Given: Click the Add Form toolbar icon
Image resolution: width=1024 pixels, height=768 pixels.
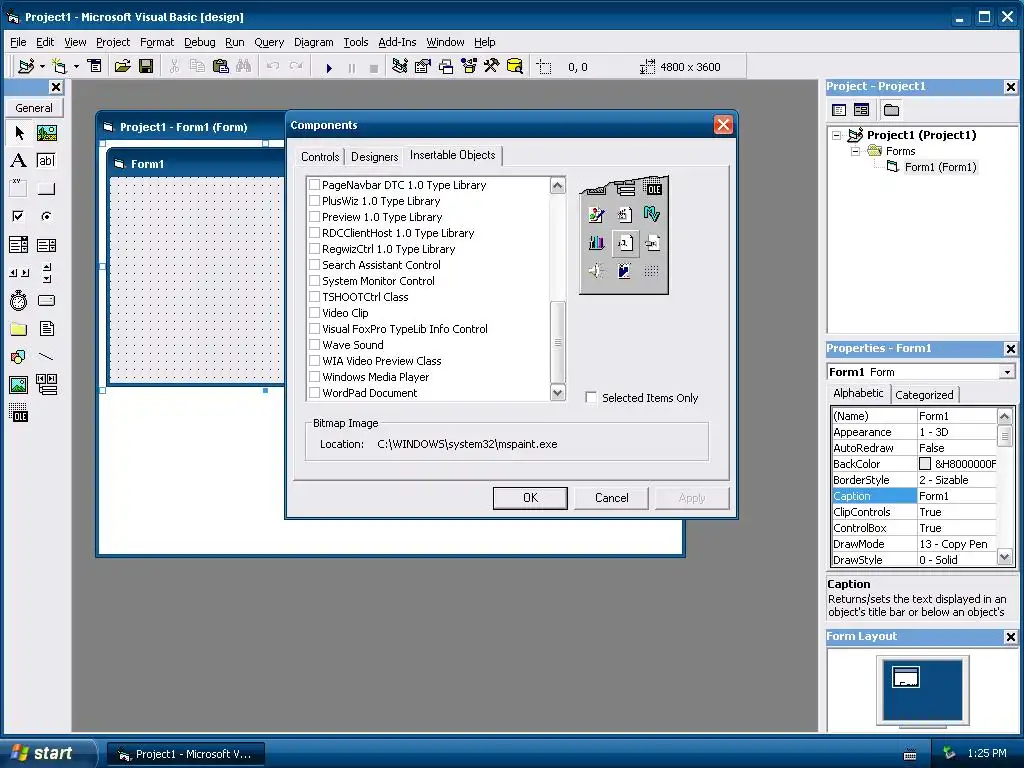Looking at the screenshot, I should pyautogui.click(x=59, y=66).
